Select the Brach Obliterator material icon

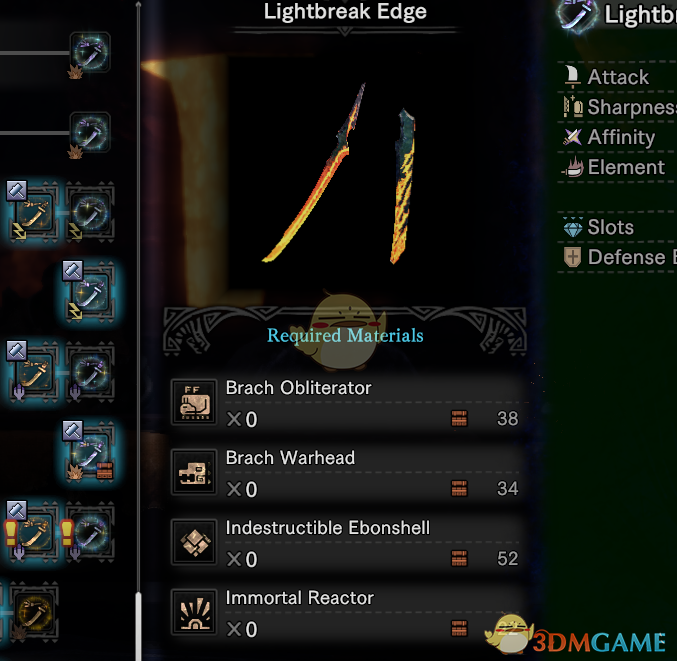194,403
